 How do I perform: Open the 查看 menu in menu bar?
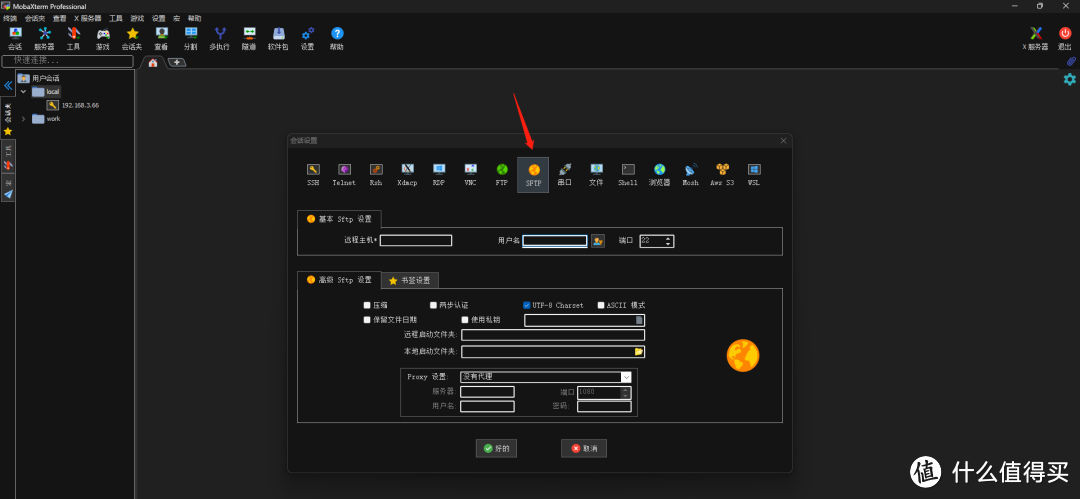pos(59,19)
